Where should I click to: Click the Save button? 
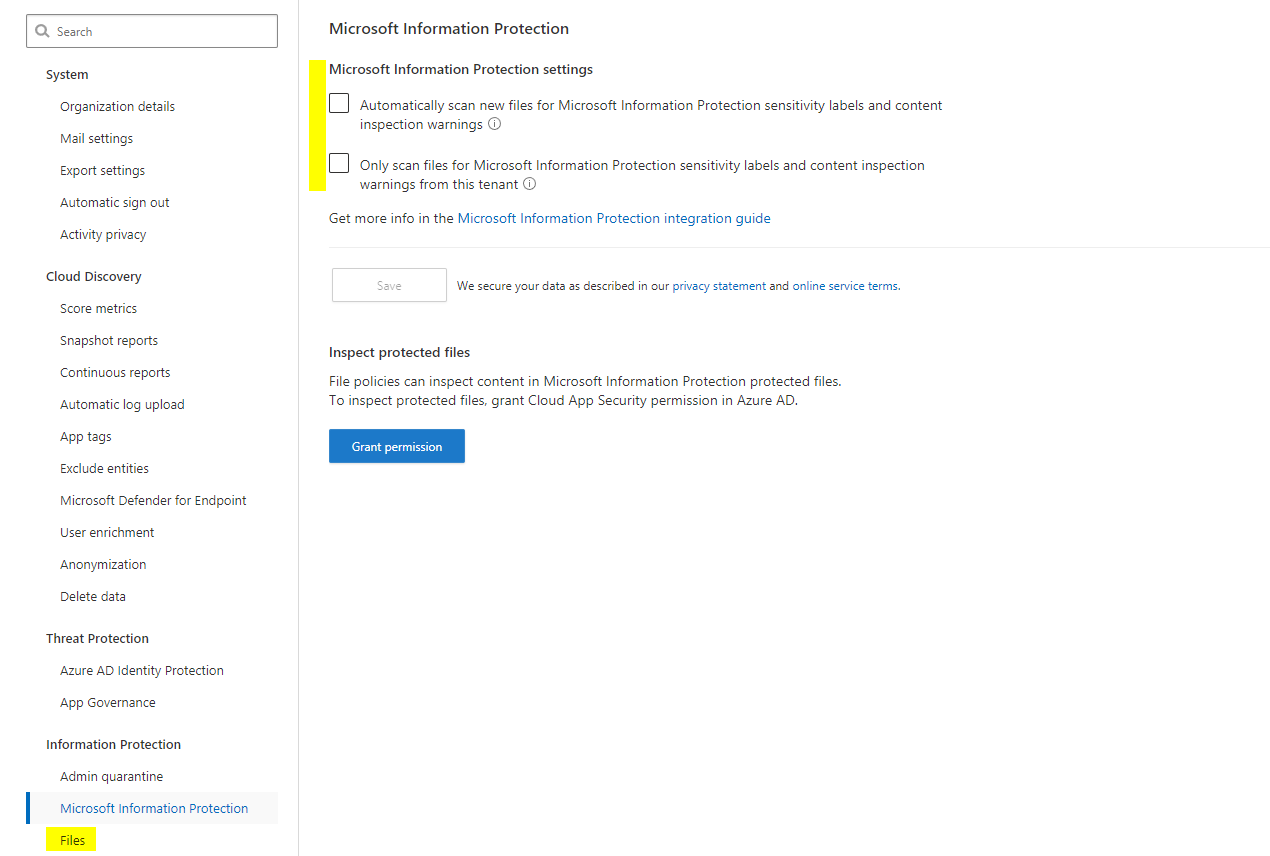tap(389, 285)
